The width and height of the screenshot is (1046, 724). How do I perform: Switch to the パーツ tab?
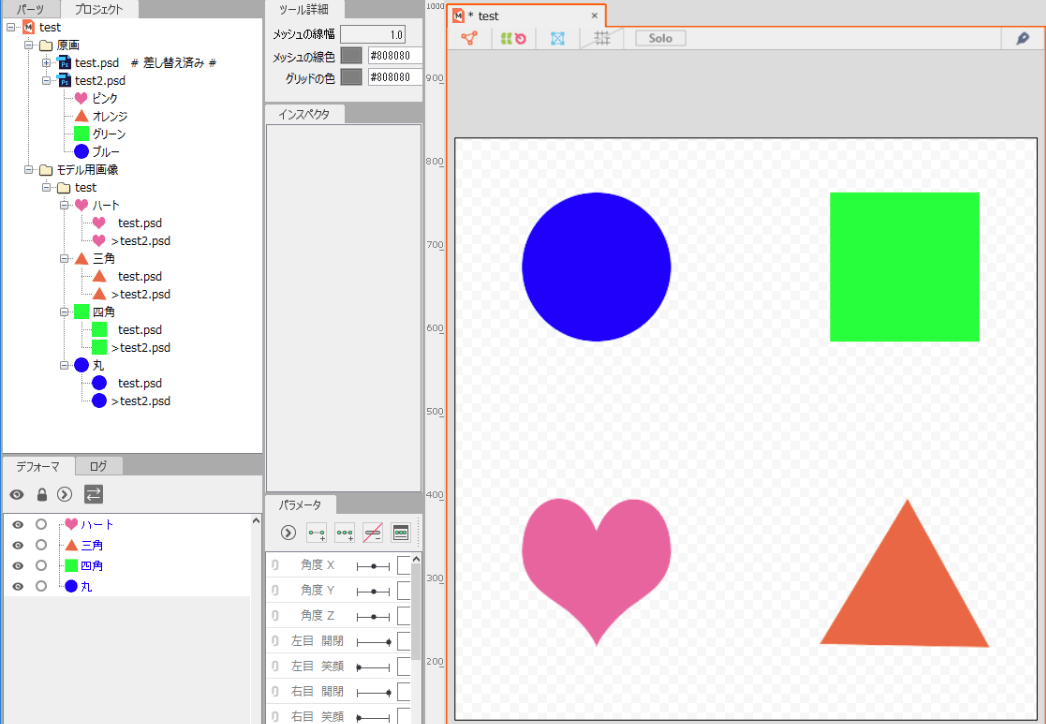click(30, 9)
